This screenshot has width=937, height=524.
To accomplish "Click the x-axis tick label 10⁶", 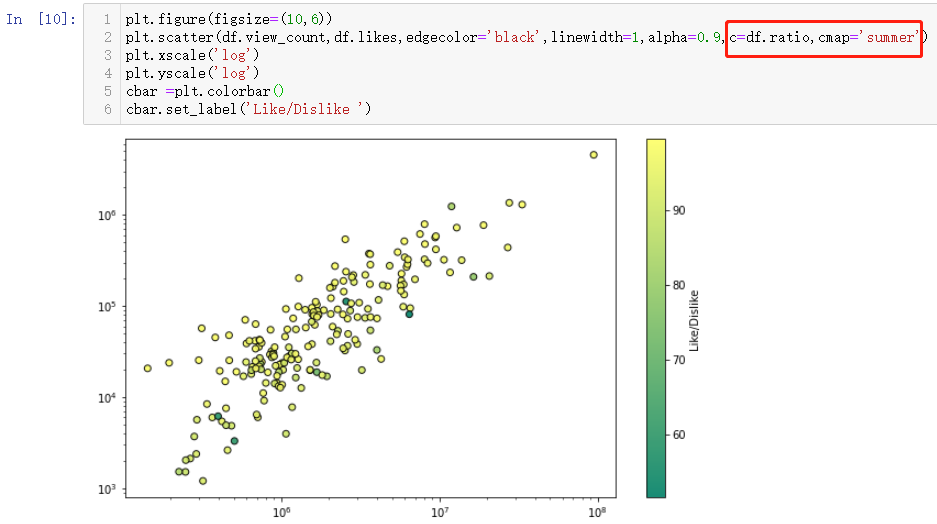I will [281, 512].
